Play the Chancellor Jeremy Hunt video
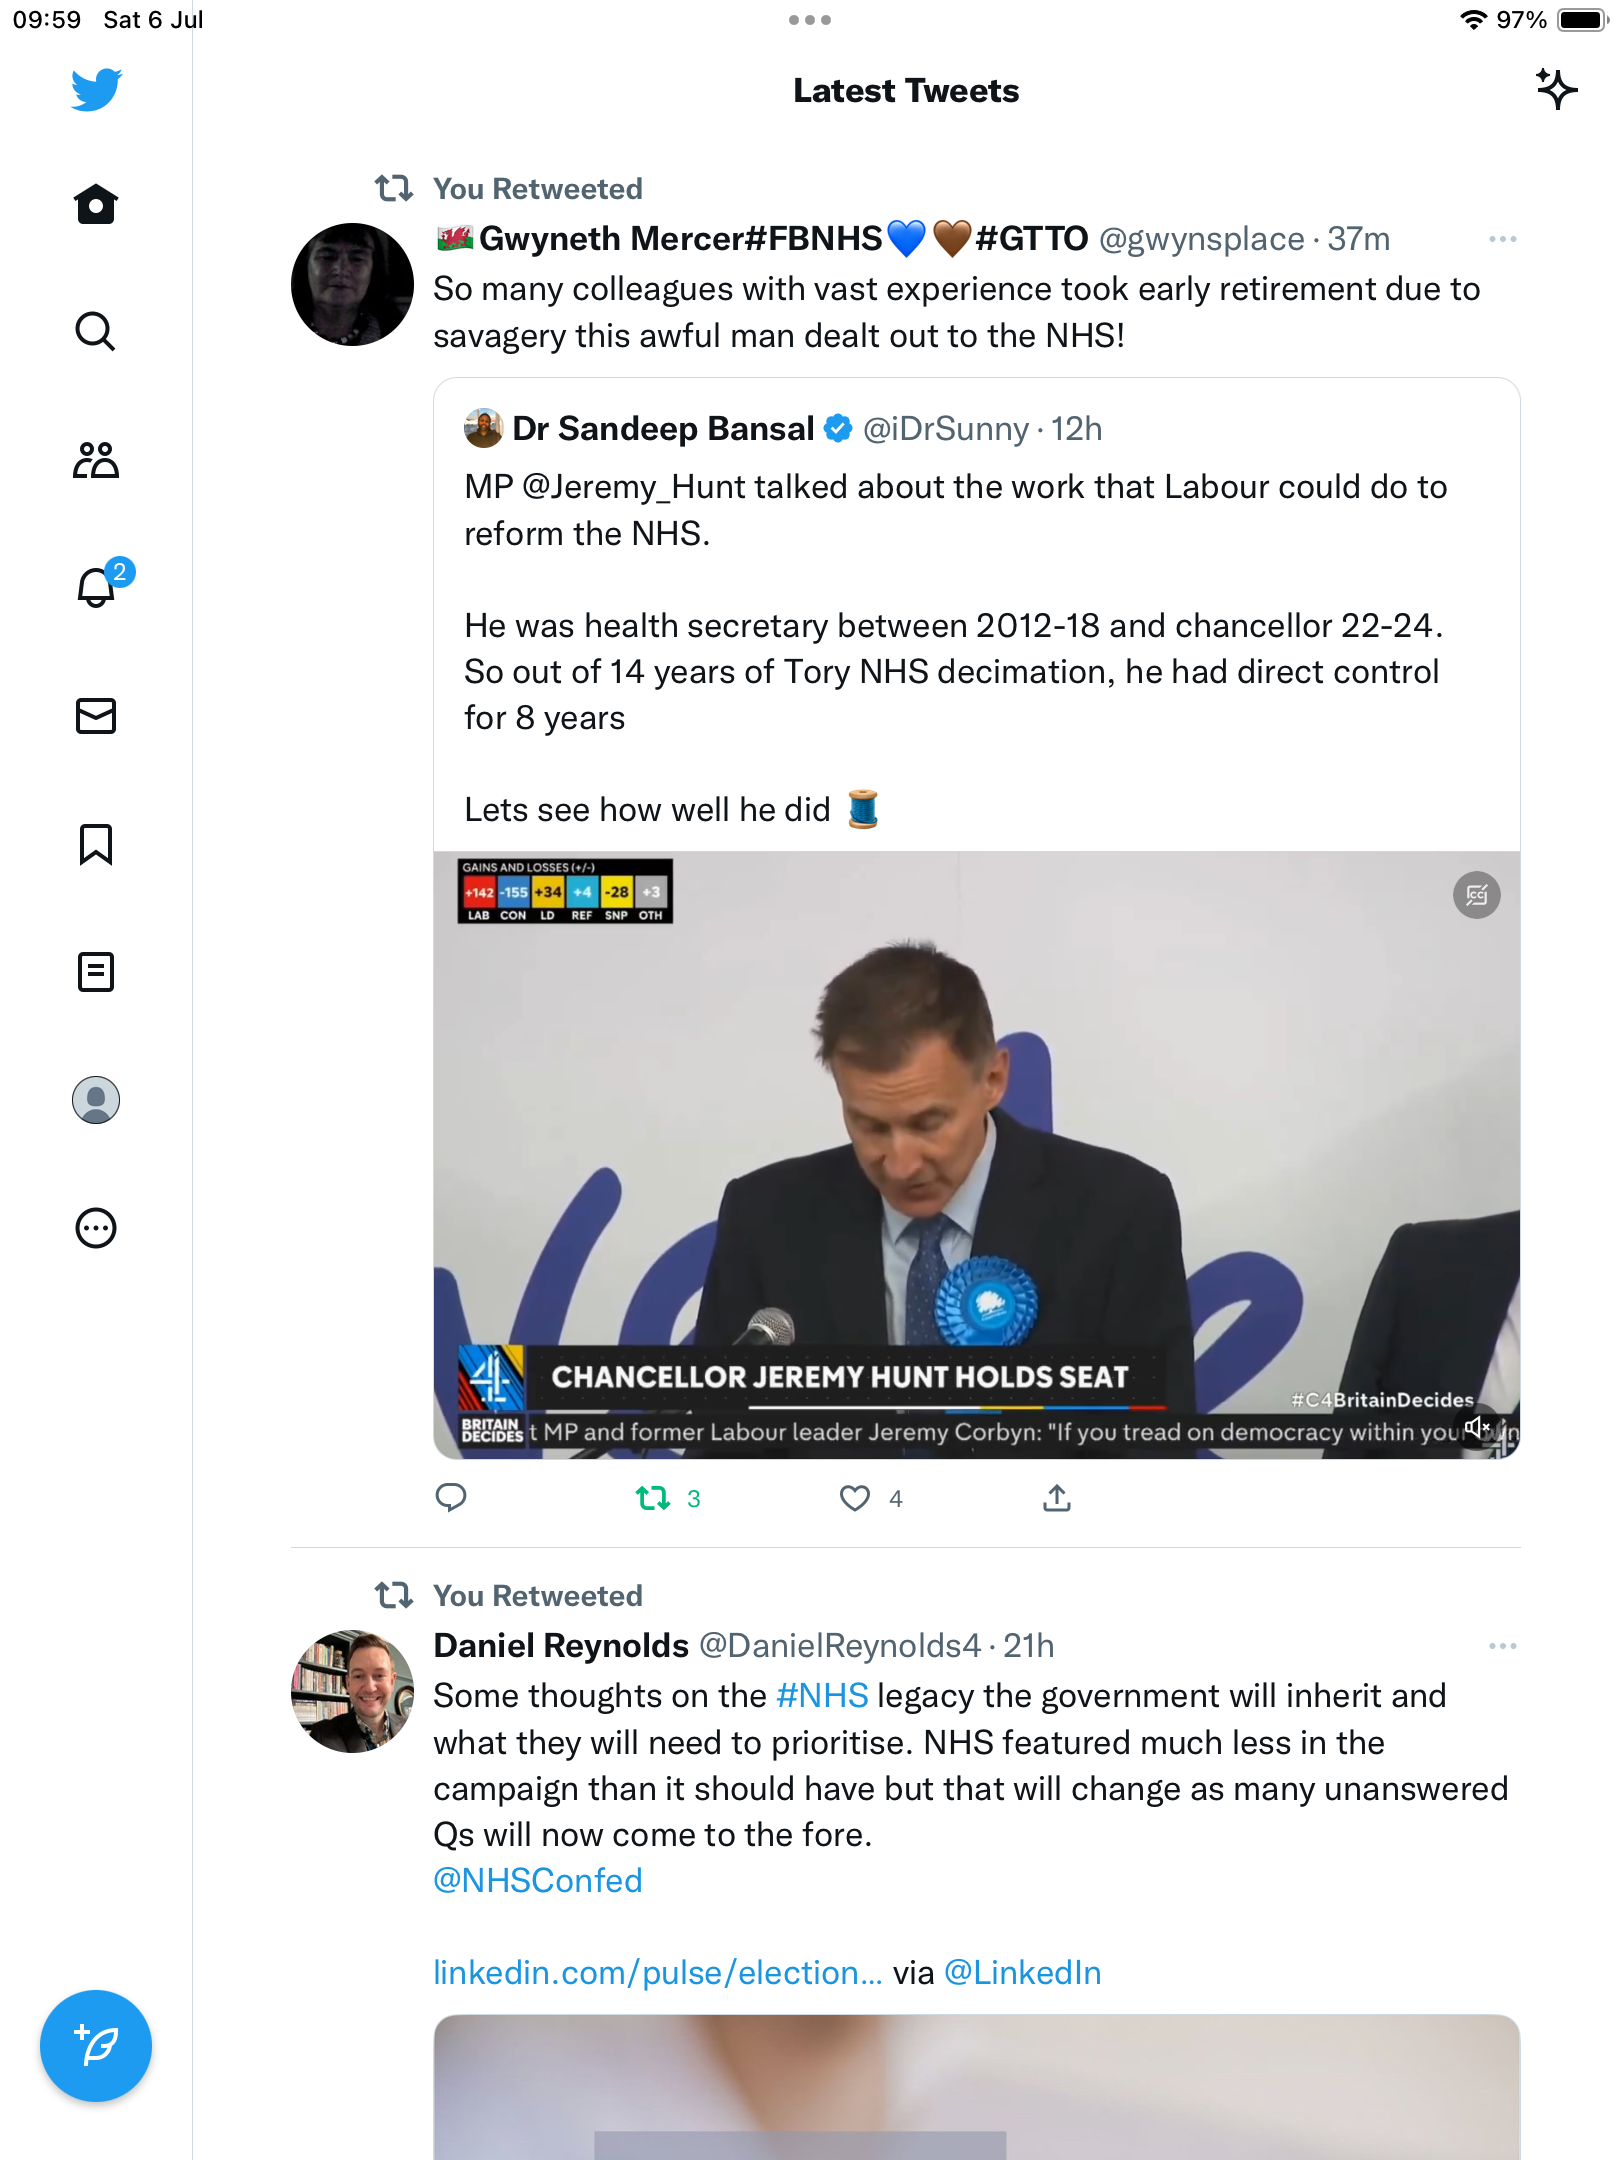 pyautogui.click(x=976, y=1150)
